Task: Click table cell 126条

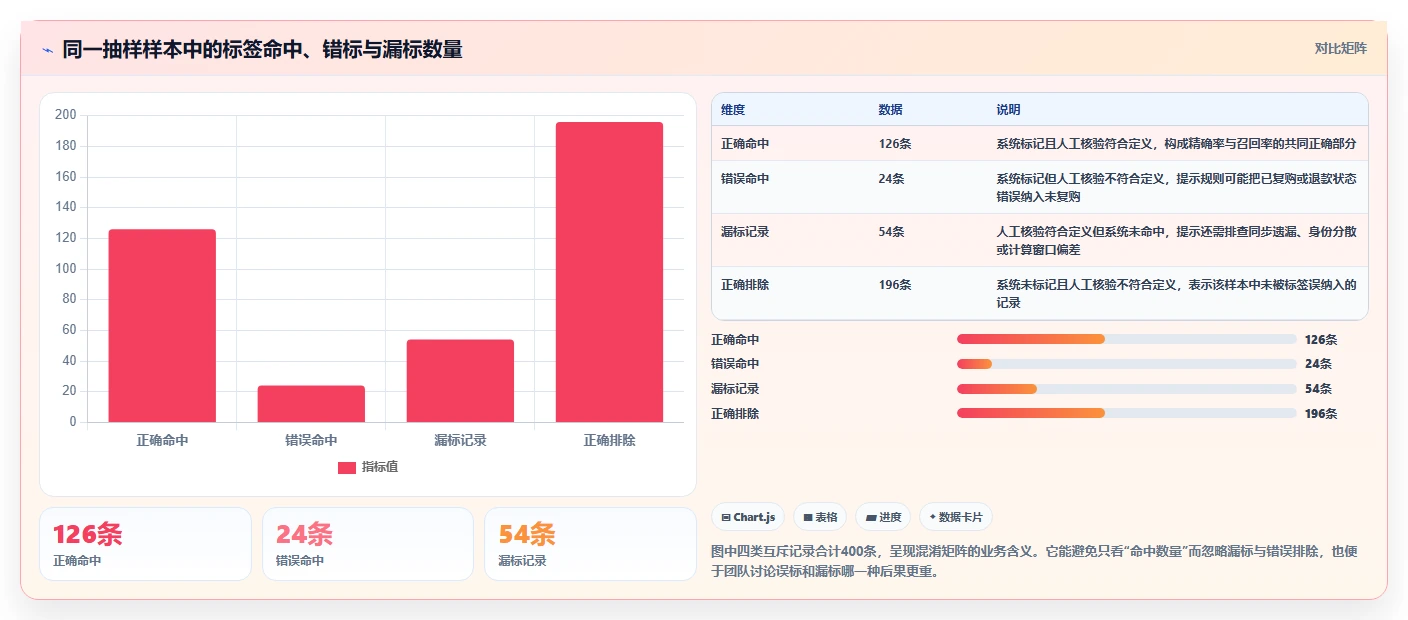Action: click(x=895, y=144)
